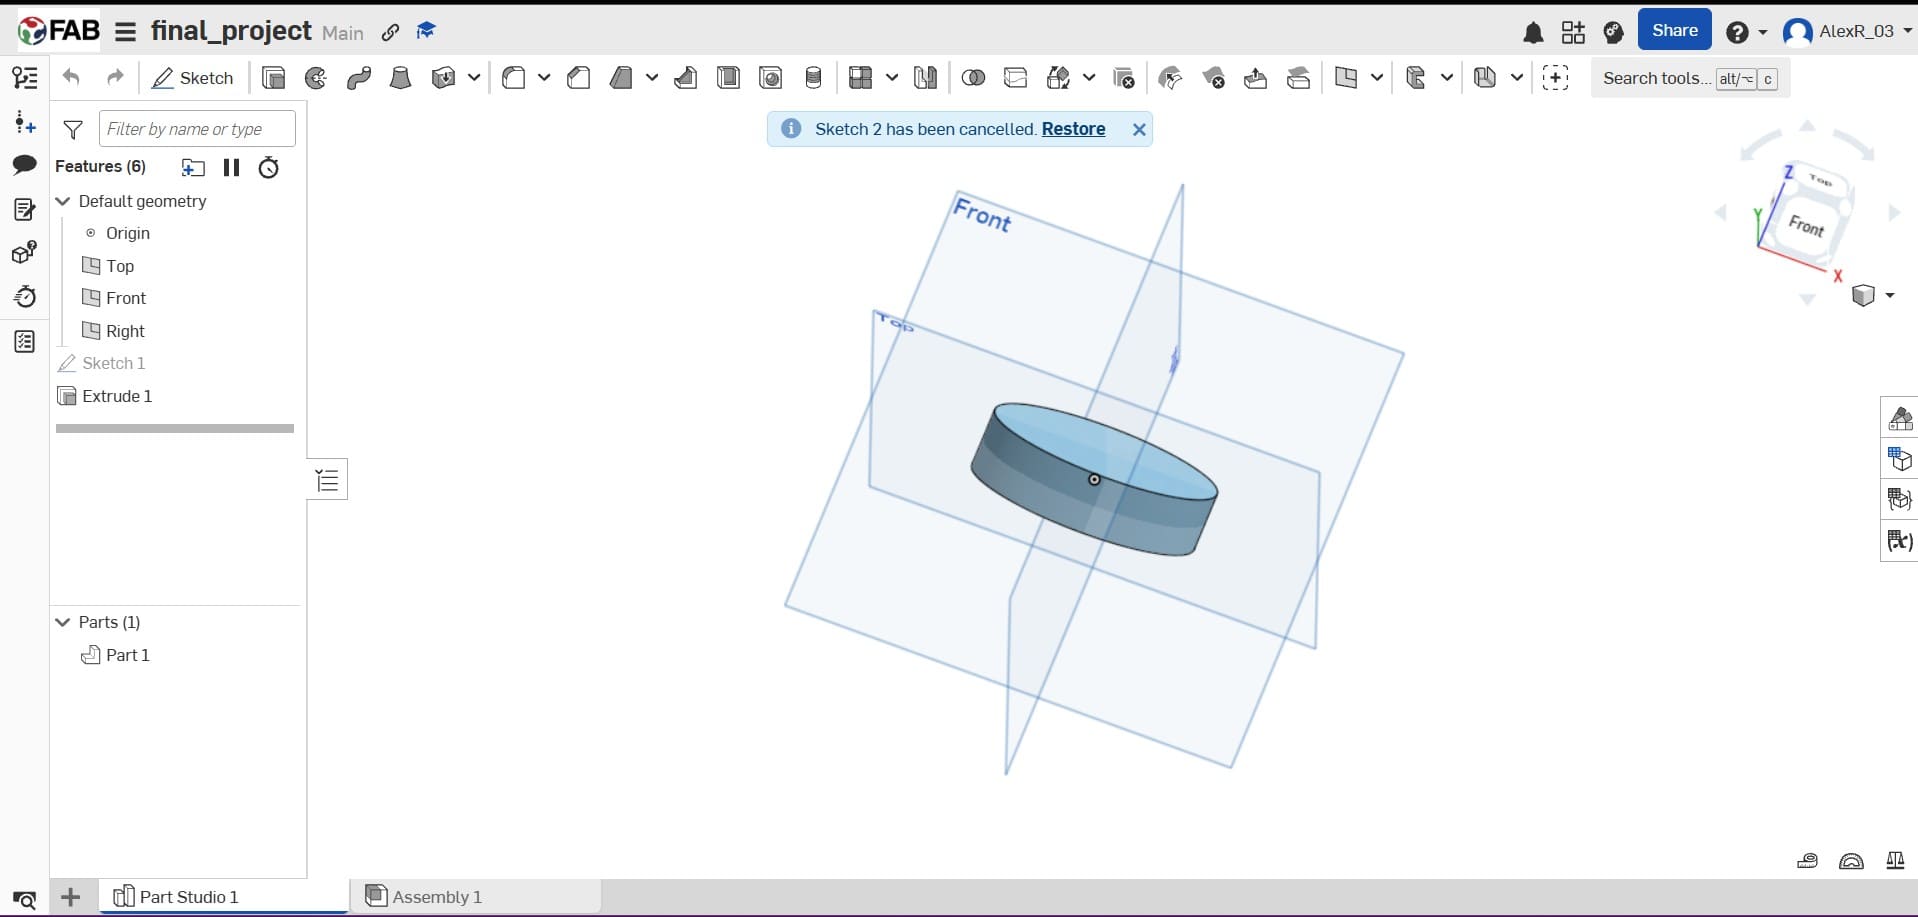This screenshot has height=917, width=1918.
Task: Click Restore to recover Sketch 2
Action: tap(1073, 129)
